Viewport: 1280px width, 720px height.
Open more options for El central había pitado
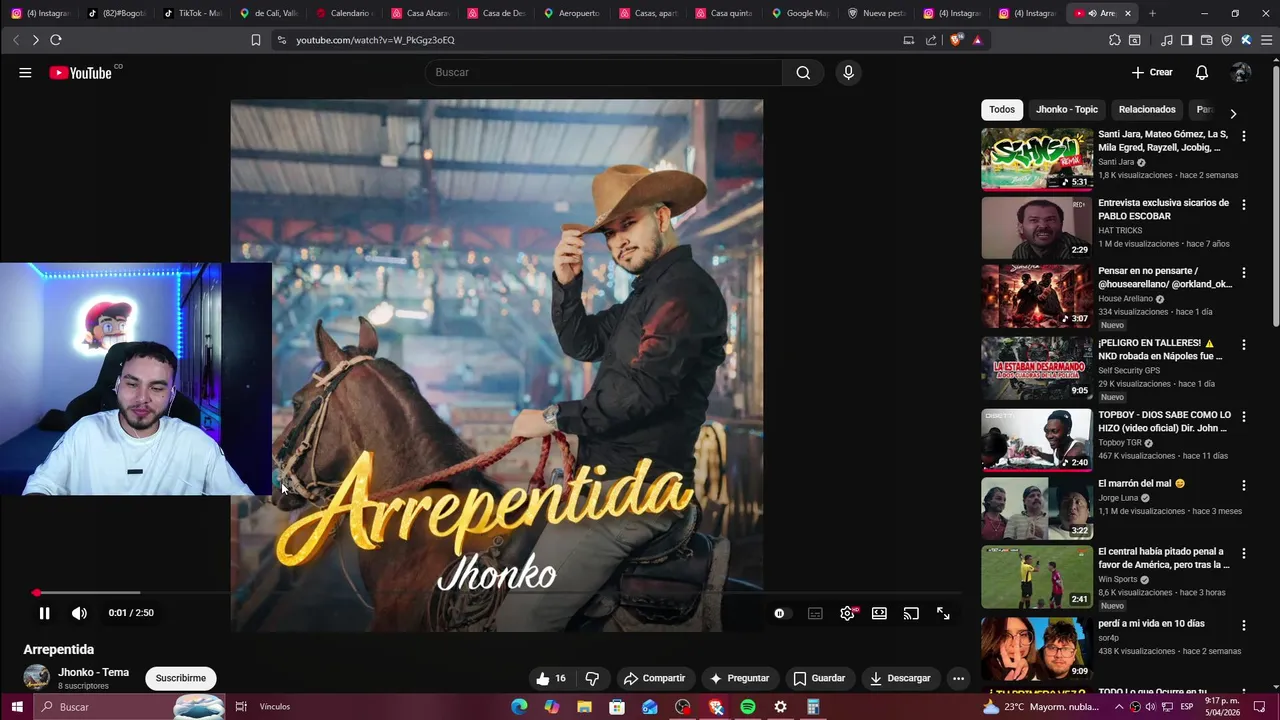[x=1244, y=553]
